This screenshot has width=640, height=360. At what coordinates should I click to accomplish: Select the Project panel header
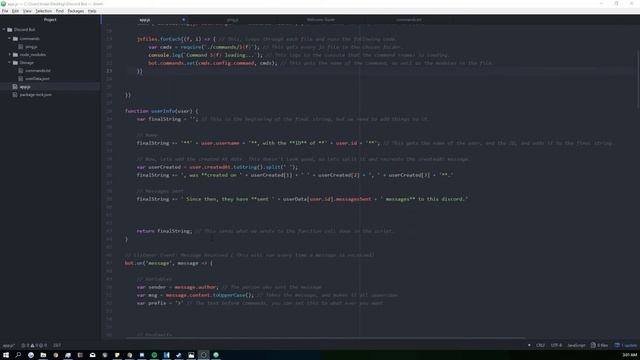(50, 20)
